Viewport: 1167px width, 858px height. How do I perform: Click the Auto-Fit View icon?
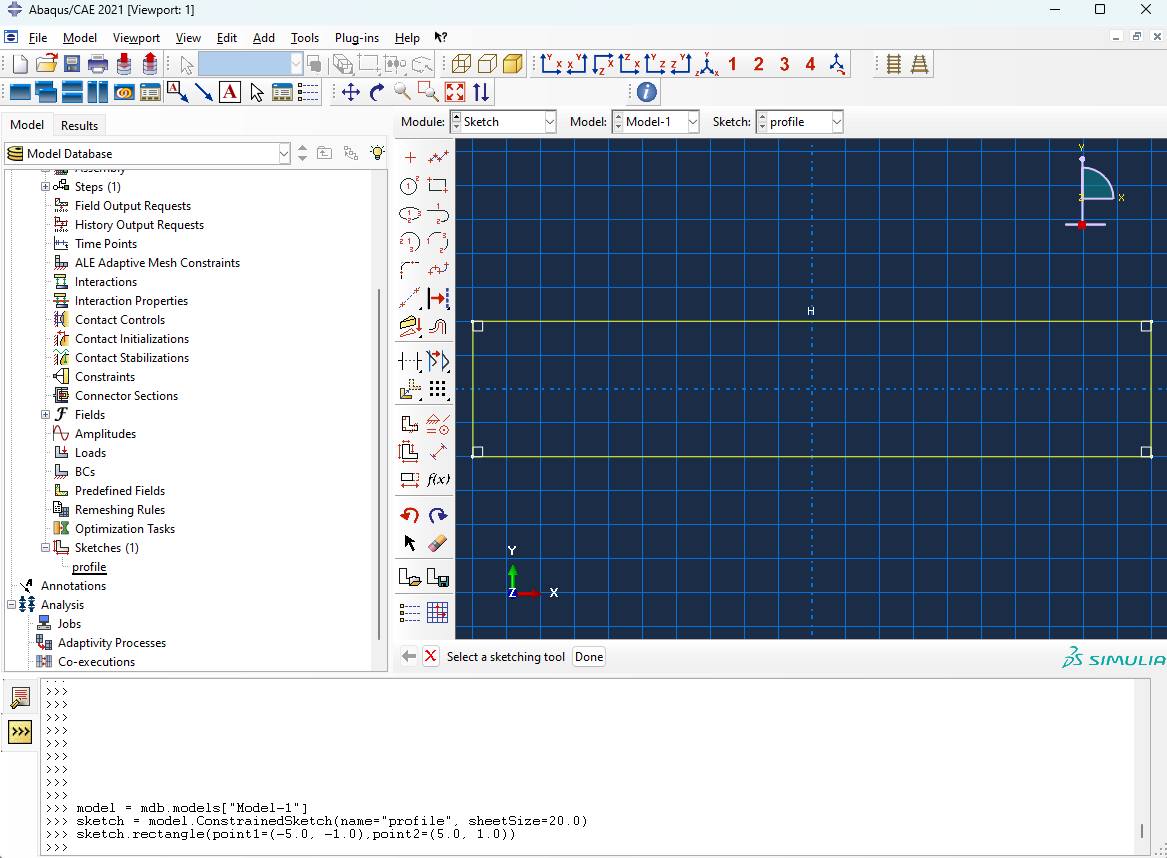pos(455,92)
